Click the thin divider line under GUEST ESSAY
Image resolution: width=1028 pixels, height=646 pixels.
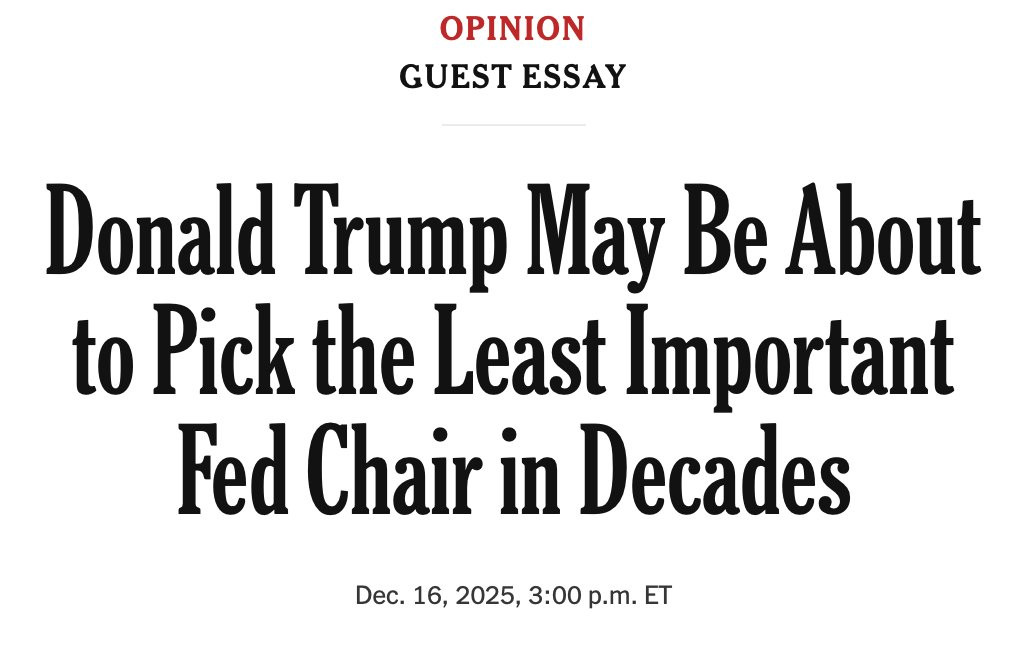pyautogui.click(x=513, y=124)
